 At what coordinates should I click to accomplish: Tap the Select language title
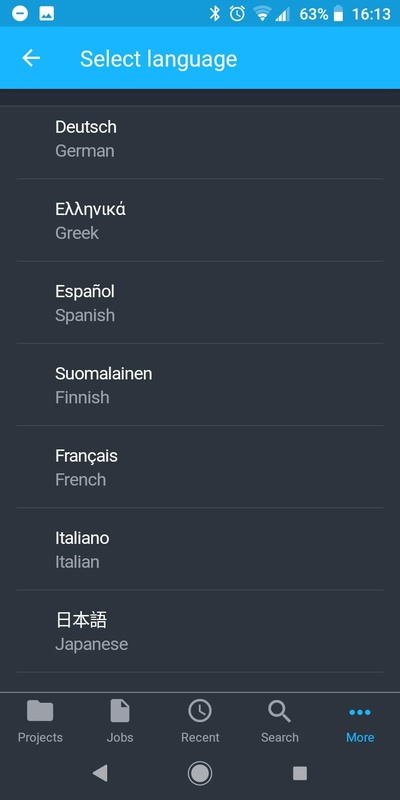(158, 59)
